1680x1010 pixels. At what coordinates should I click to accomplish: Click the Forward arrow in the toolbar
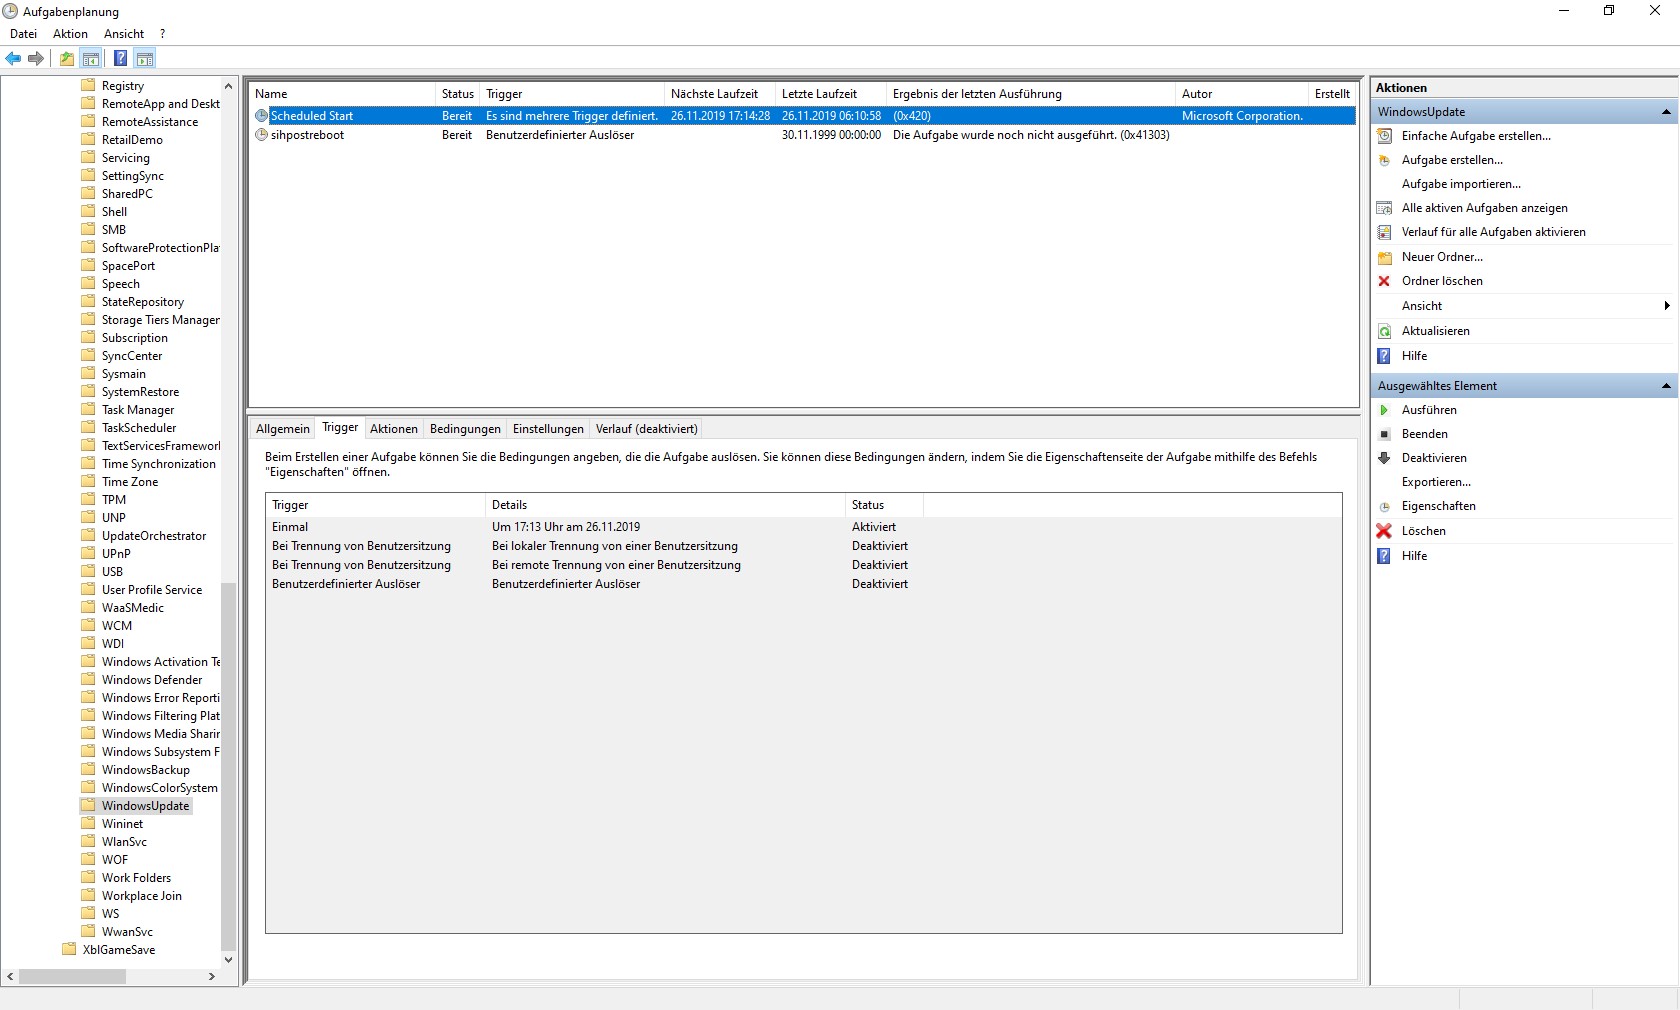pos(36,59)
